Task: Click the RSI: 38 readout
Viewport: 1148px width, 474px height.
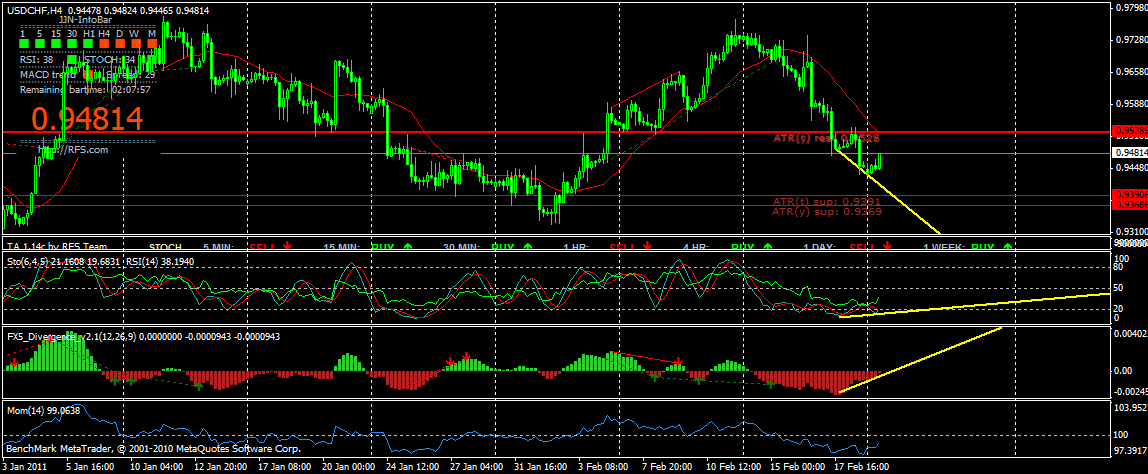Action: [x=37, y=59]
